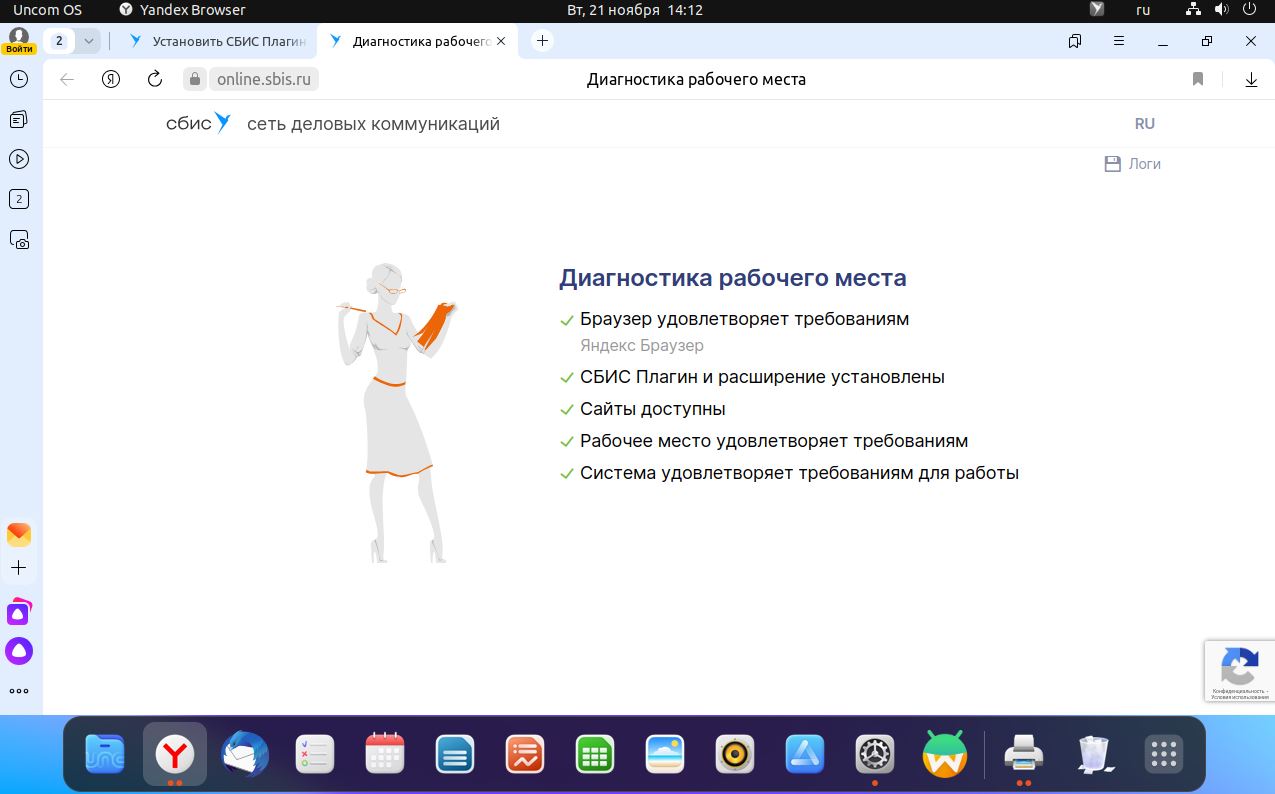
Task: Open the downloads arrow icon
Action: tap(1251, 78)
